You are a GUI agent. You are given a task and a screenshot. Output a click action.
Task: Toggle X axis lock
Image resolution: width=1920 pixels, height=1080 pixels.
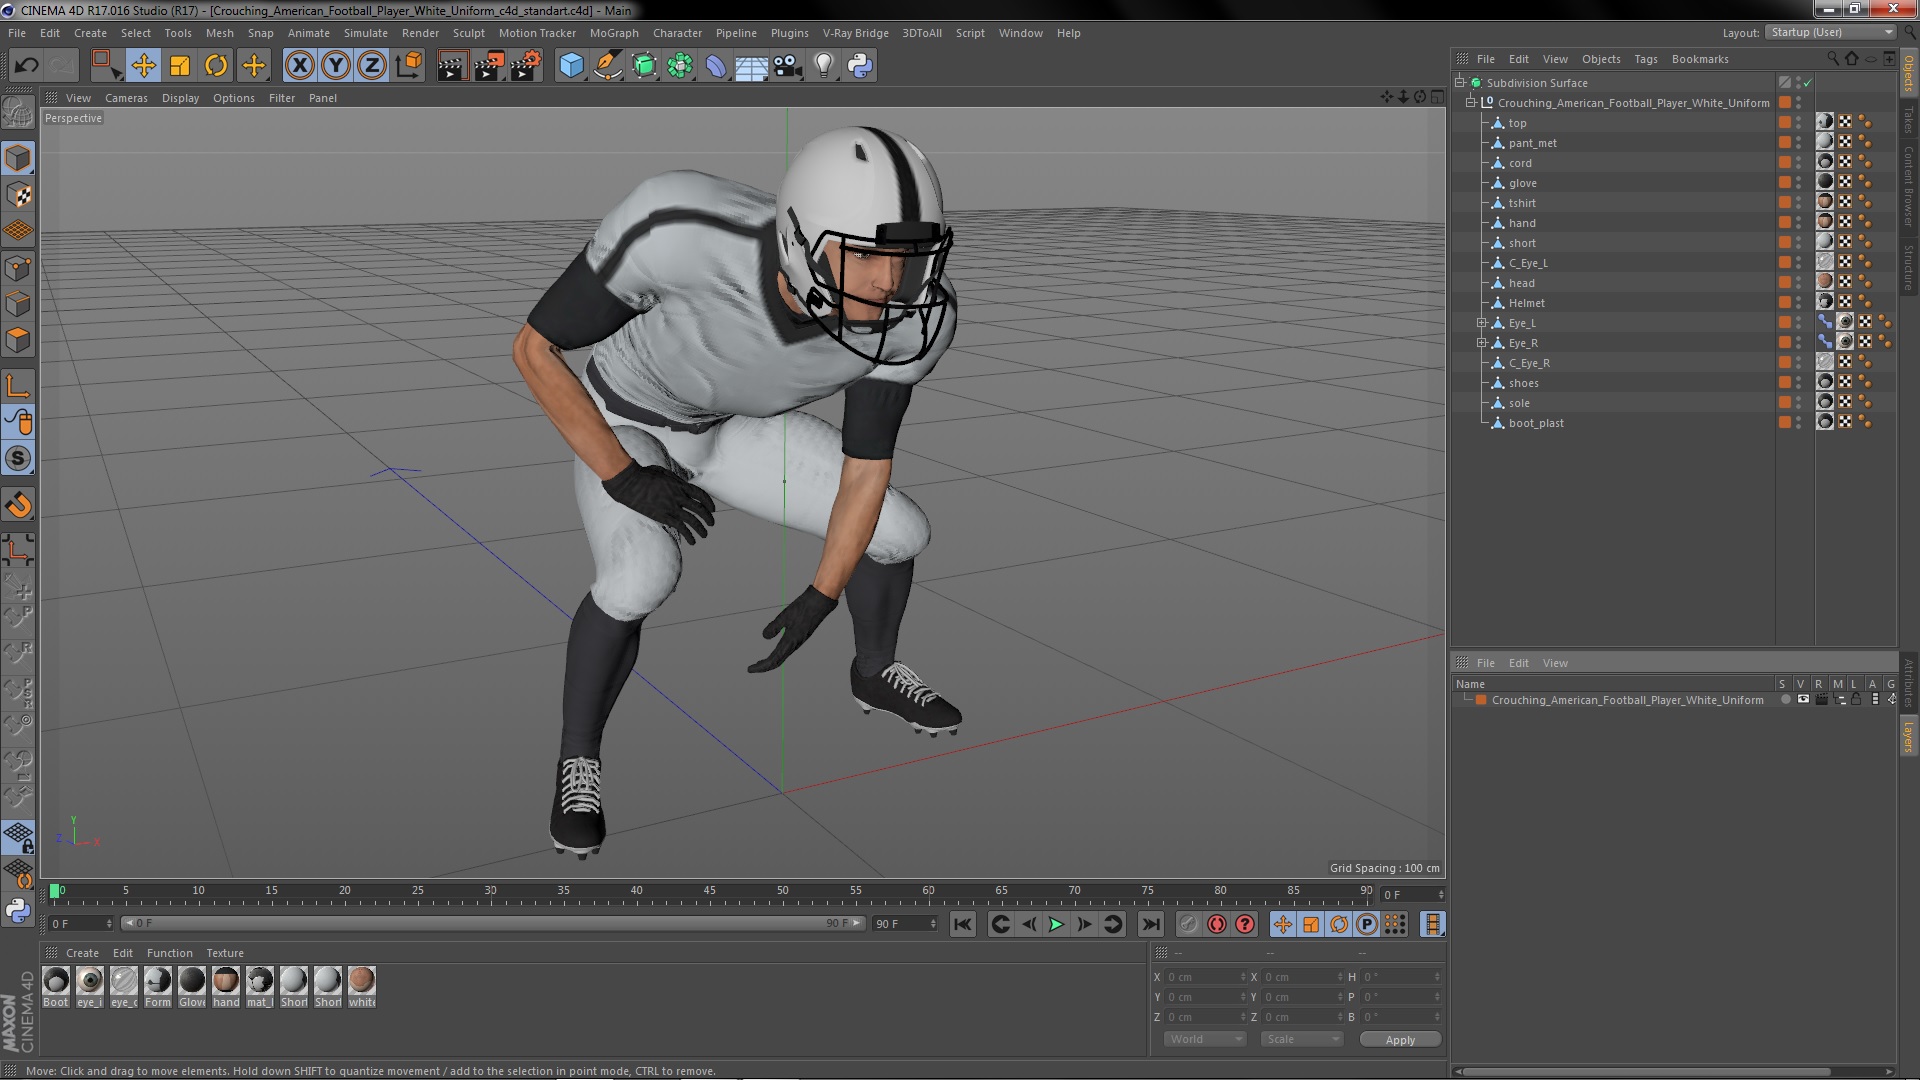click(x=299, y=66)
